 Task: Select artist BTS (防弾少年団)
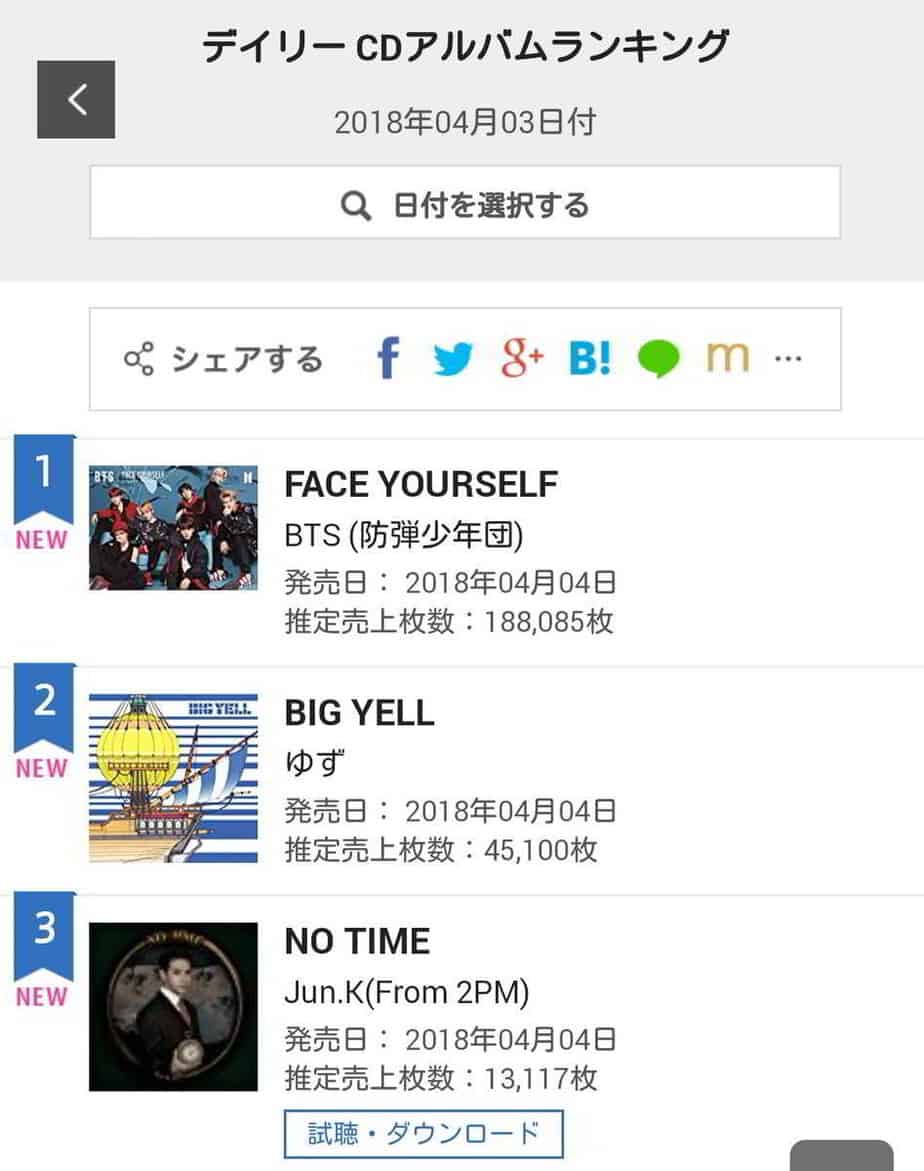[x=404, y=535]
